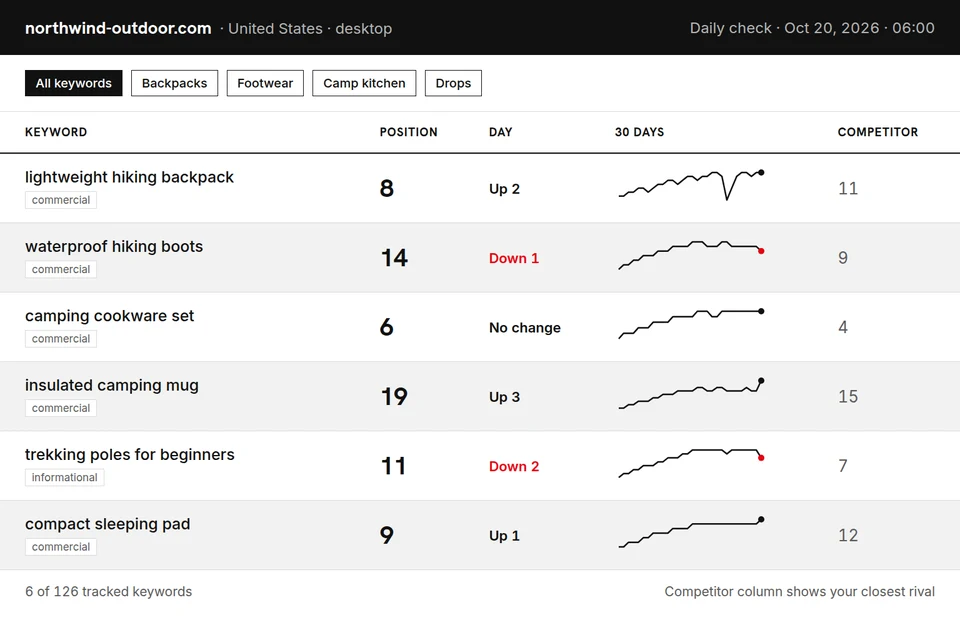Click the United States · desktop label

[310, 29]
